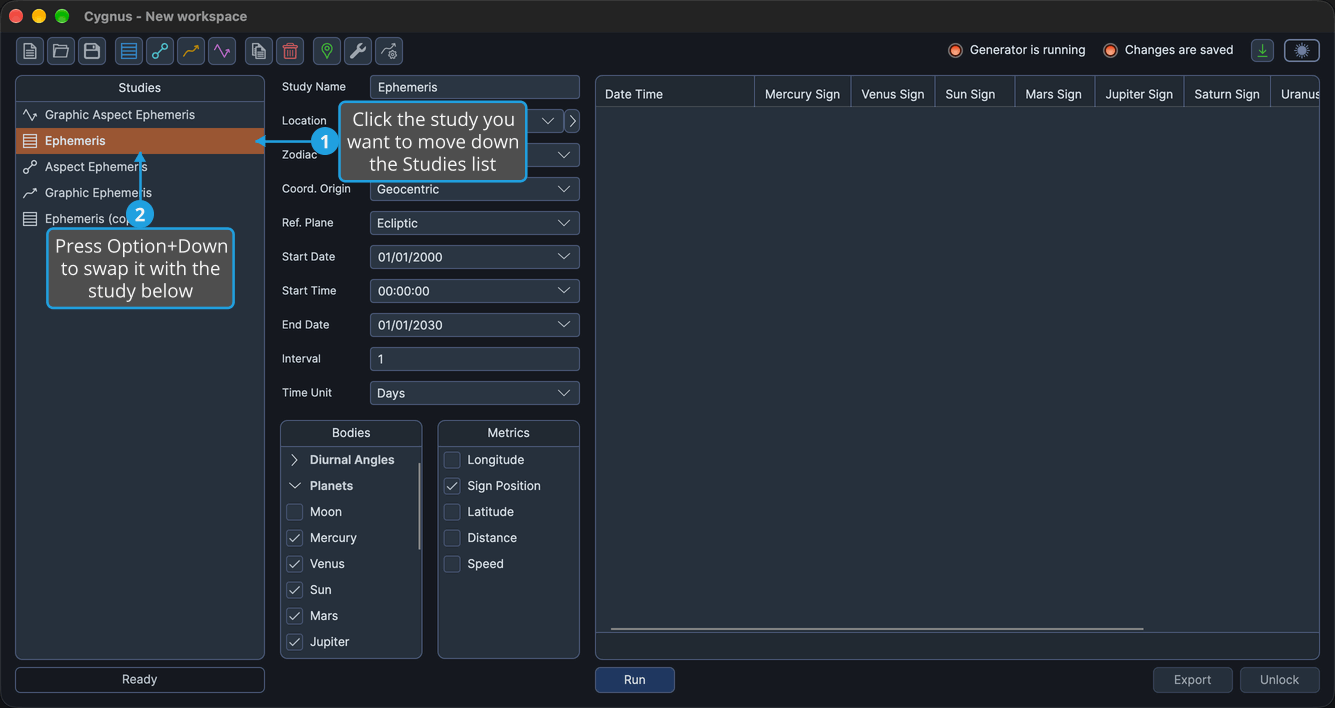1335x708 pixels.
Task: Save workspace using the floppy disk icon
Action: [92, 51]
